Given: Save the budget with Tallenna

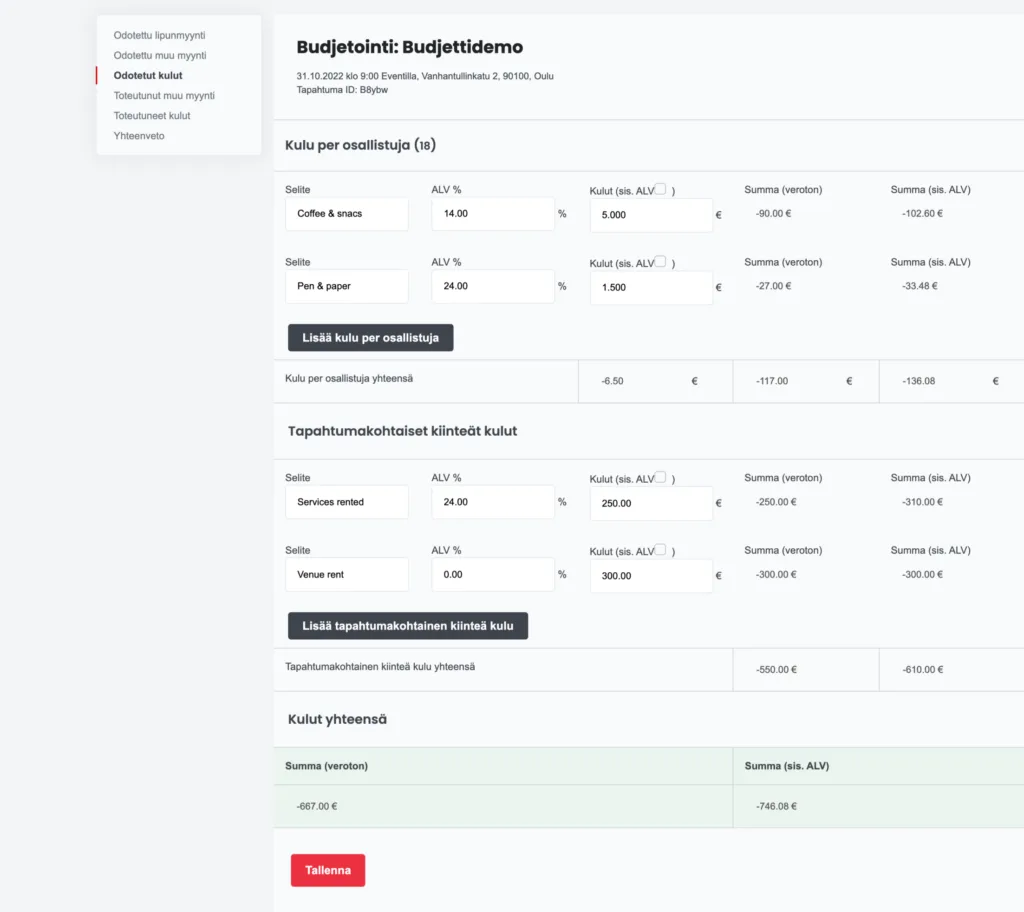Looking at the screenshot, I should click(328, 870).
